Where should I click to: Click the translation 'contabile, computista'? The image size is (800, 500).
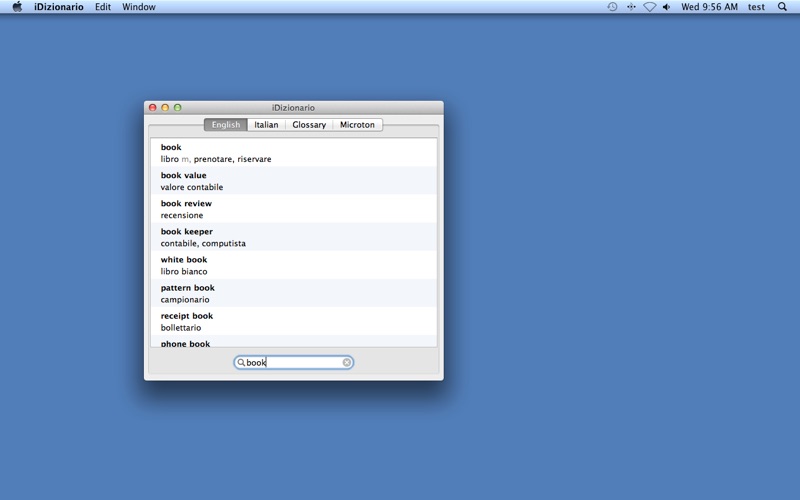click(203, 243)
